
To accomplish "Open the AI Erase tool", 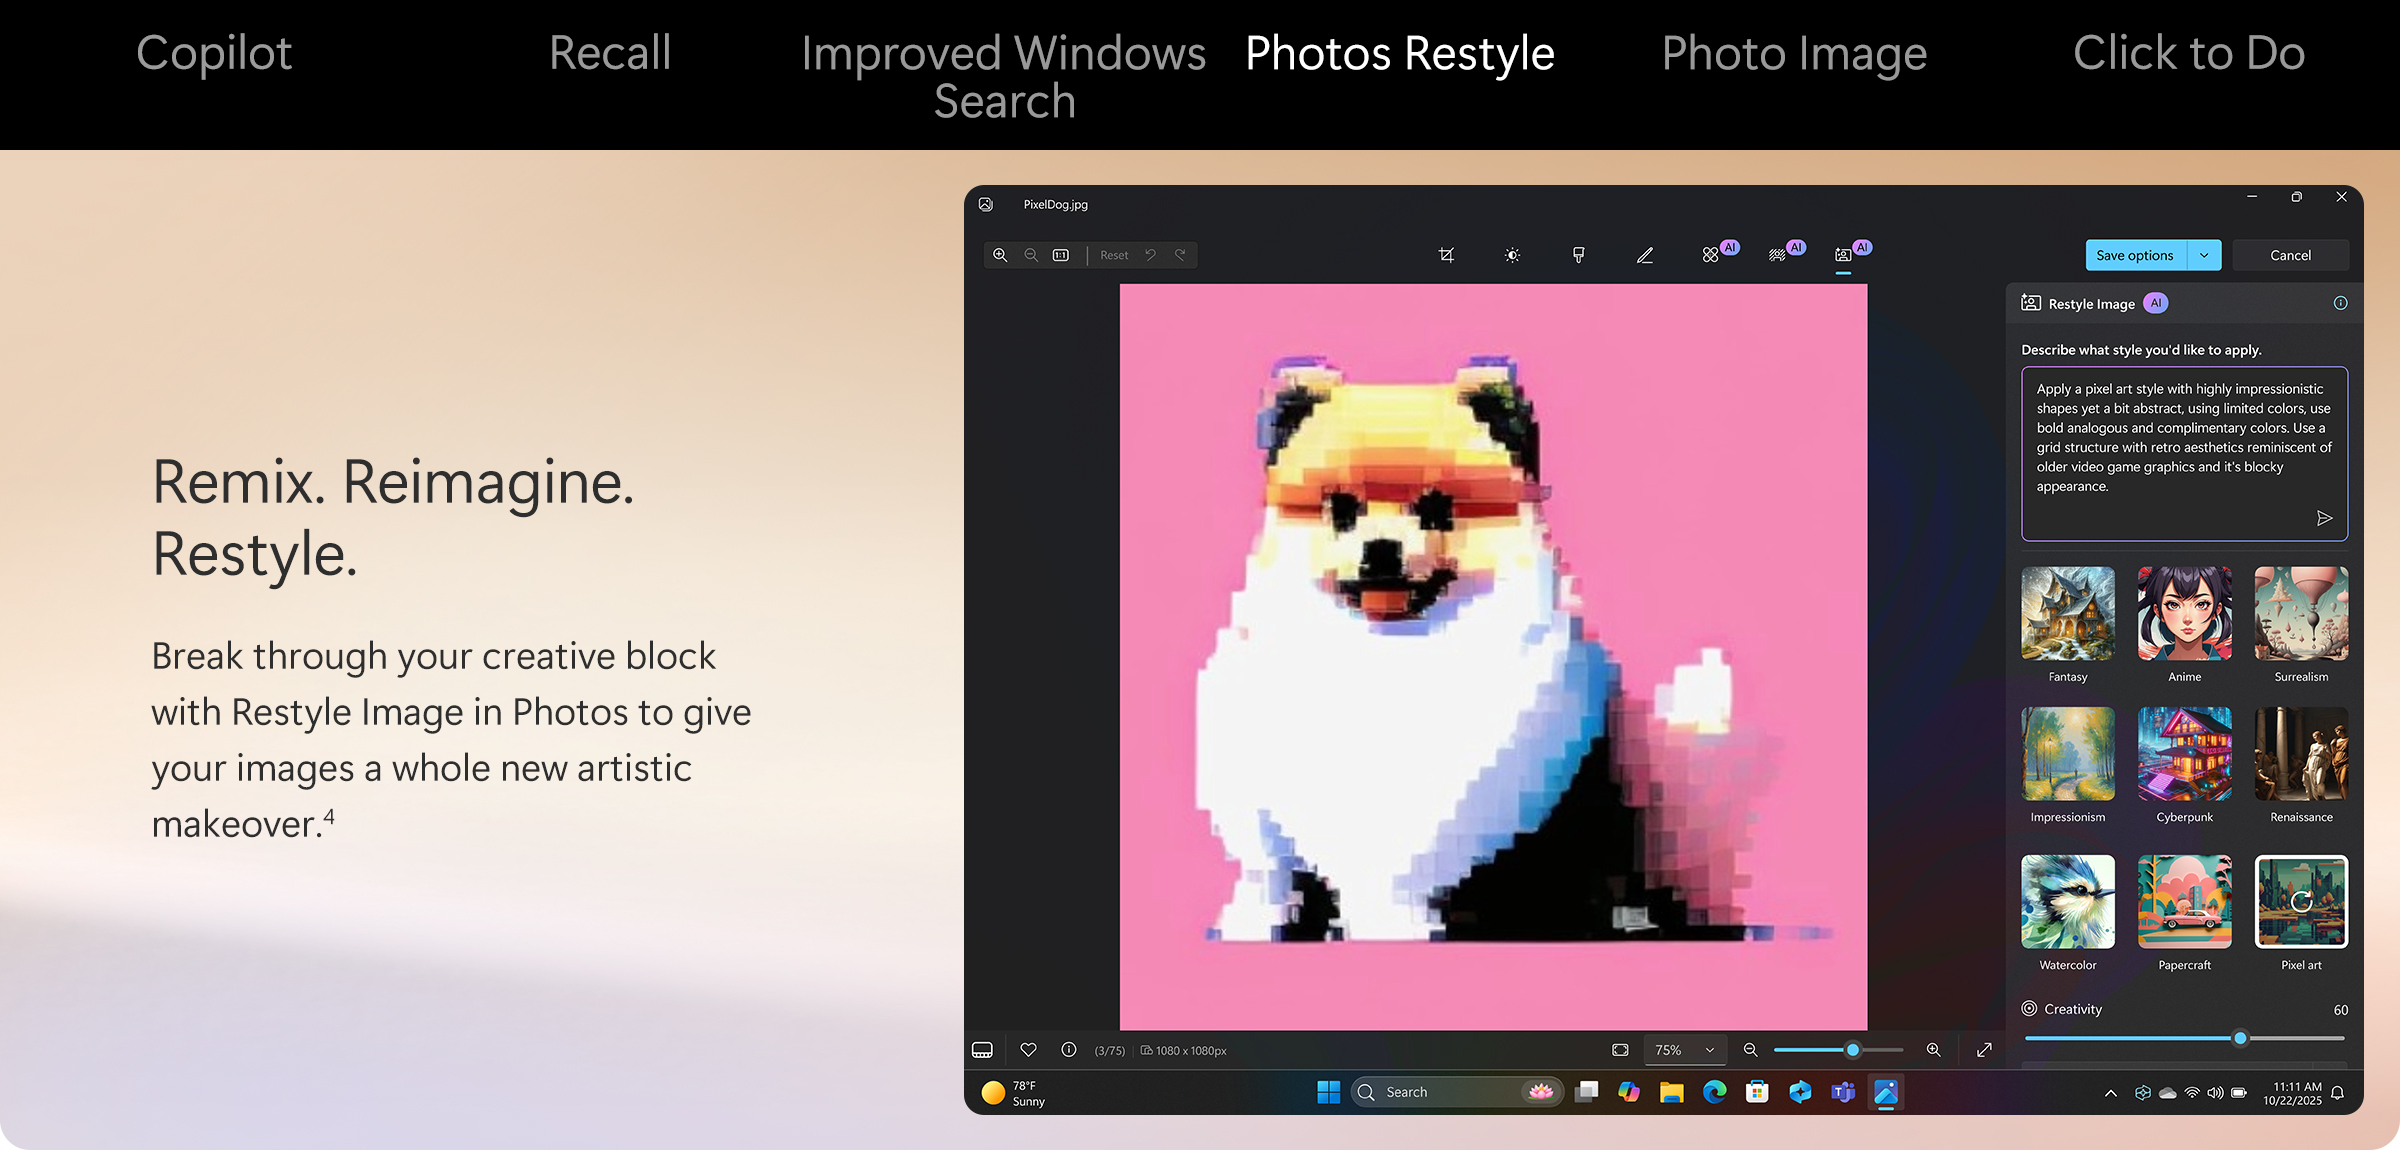I will pyautogui.click(x=1711, y=255).
